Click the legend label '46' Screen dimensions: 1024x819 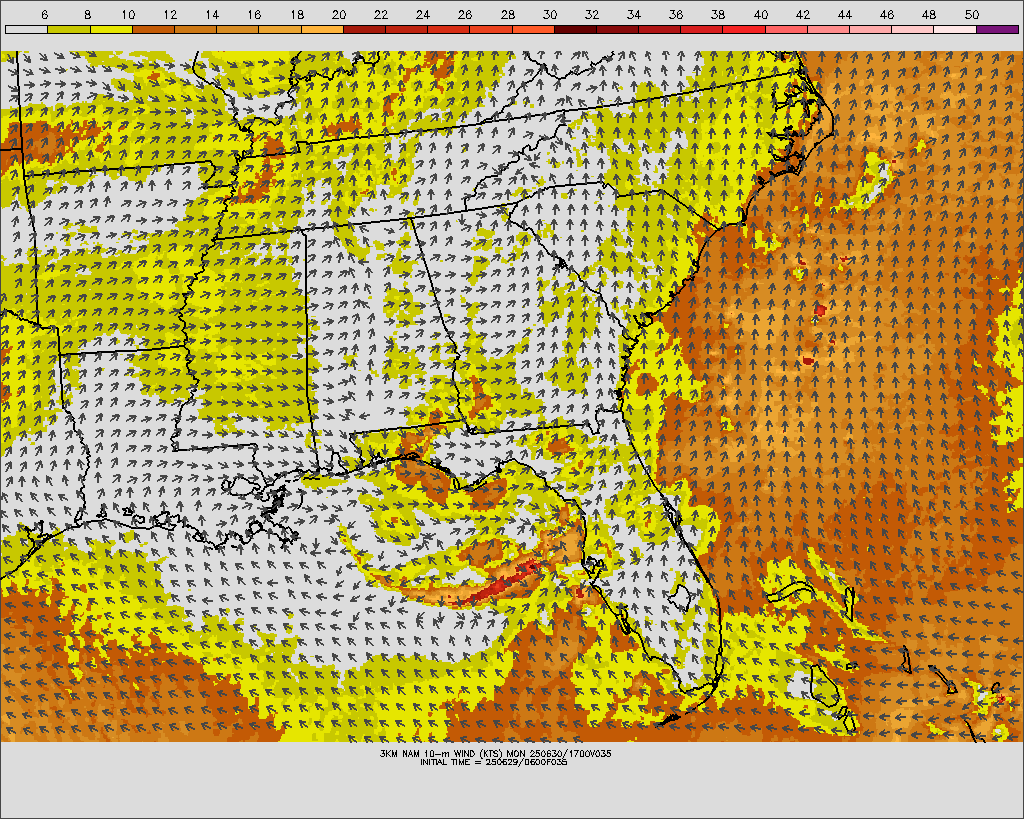click(887, 14)
